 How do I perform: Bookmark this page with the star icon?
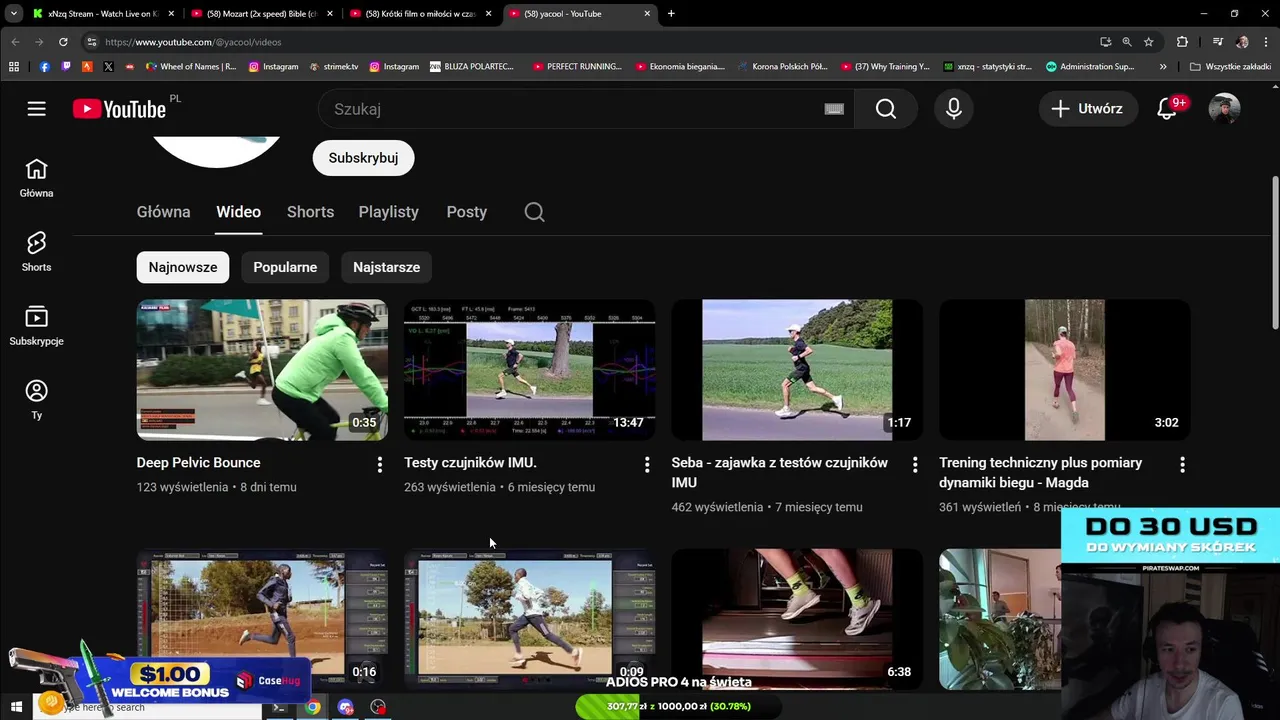[x=1148, y=42]
